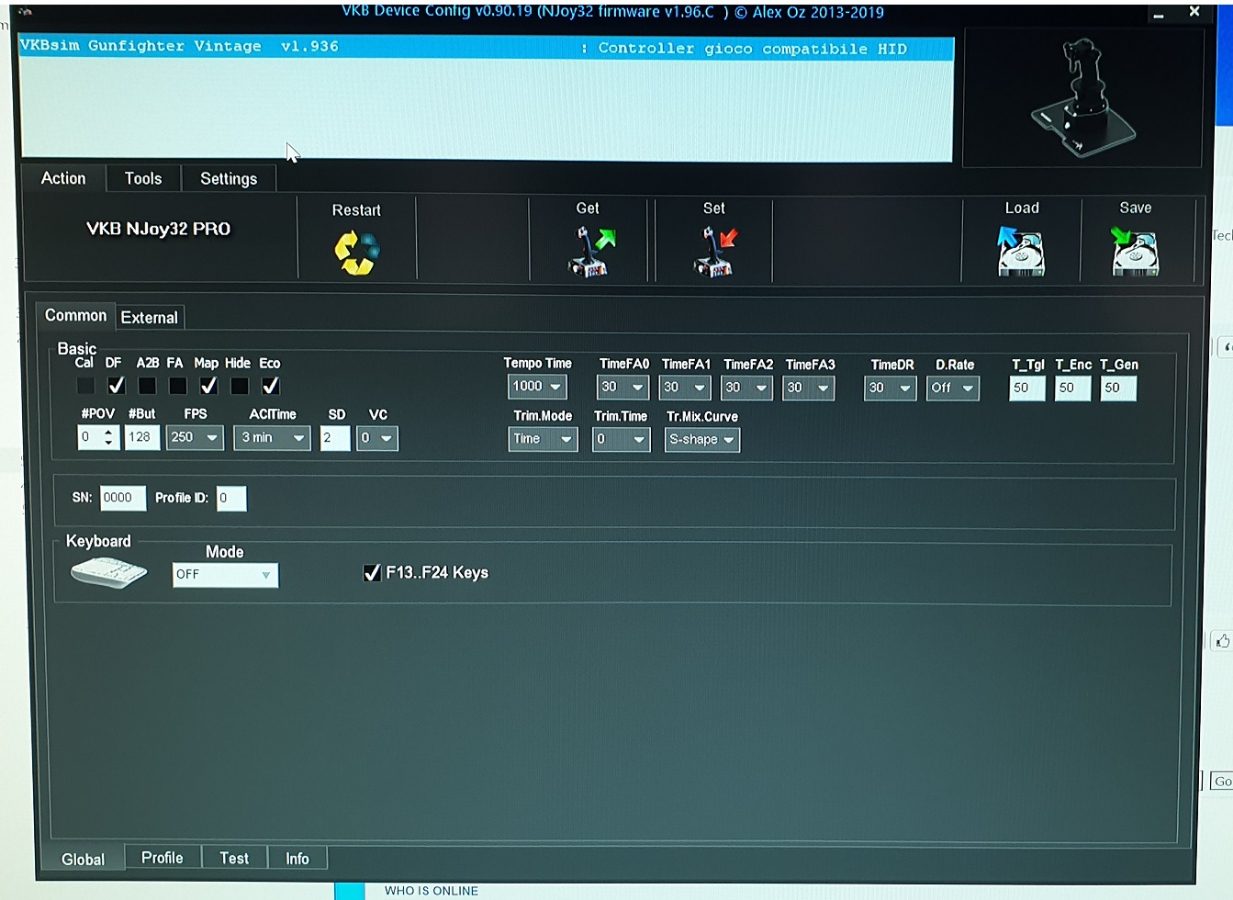Uncheck the Eco checkbox
Image resolution: width=1233 pixels, height=900 pixels.
tap(270, 385)
